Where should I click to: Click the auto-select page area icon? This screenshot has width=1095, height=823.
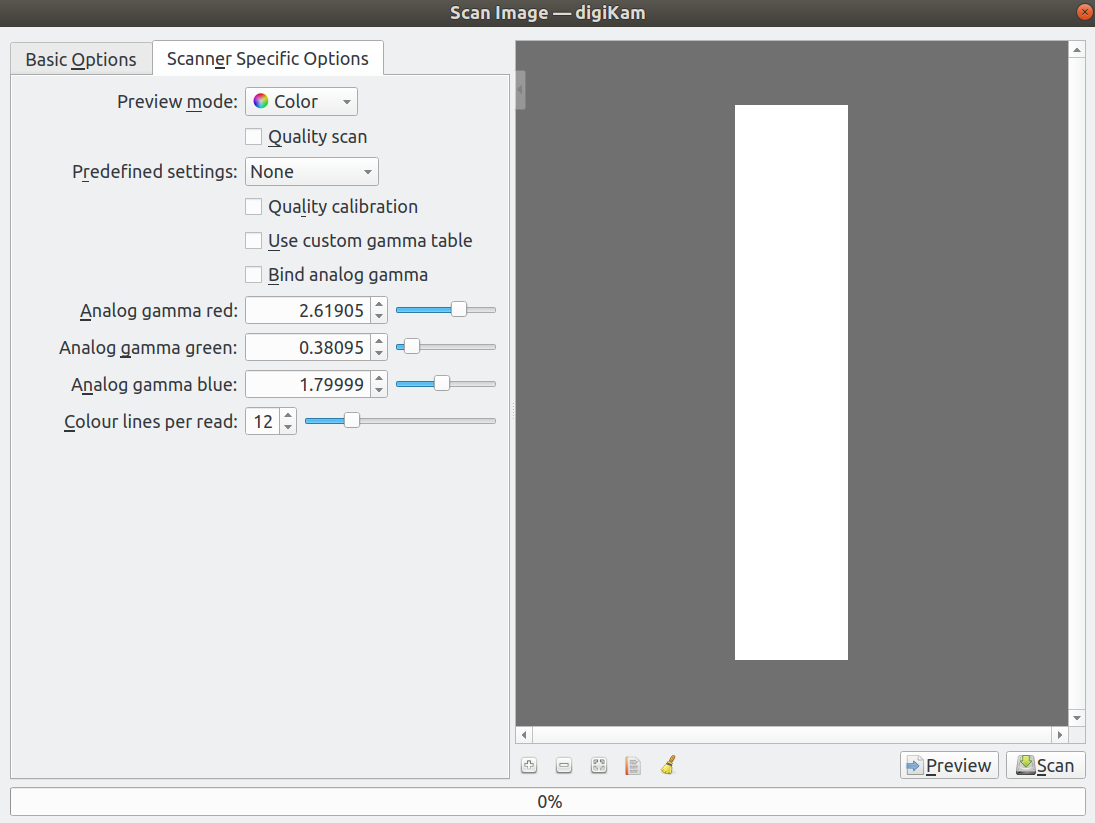click(x=632, y=766)
